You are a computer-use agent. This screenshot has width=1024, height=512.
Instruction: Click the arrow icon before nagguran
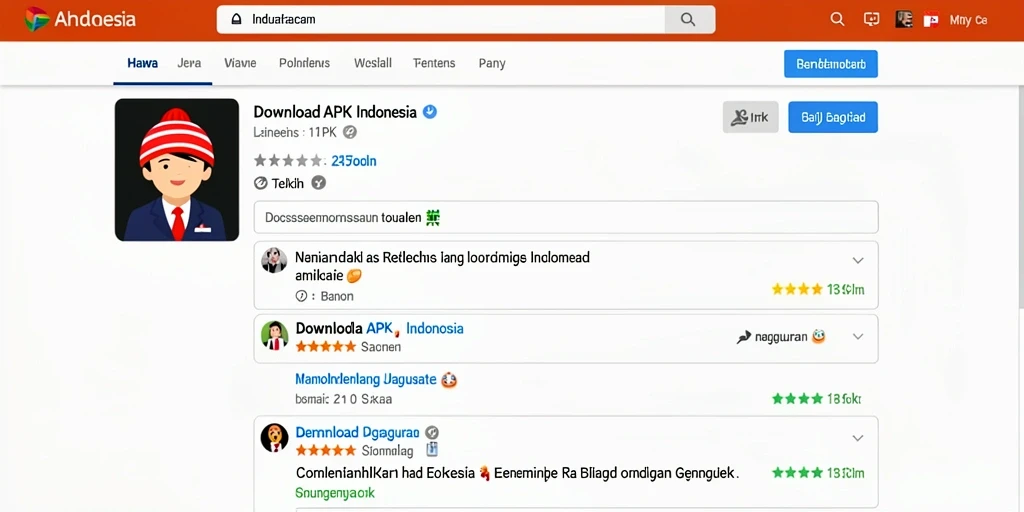pos(743,337)
